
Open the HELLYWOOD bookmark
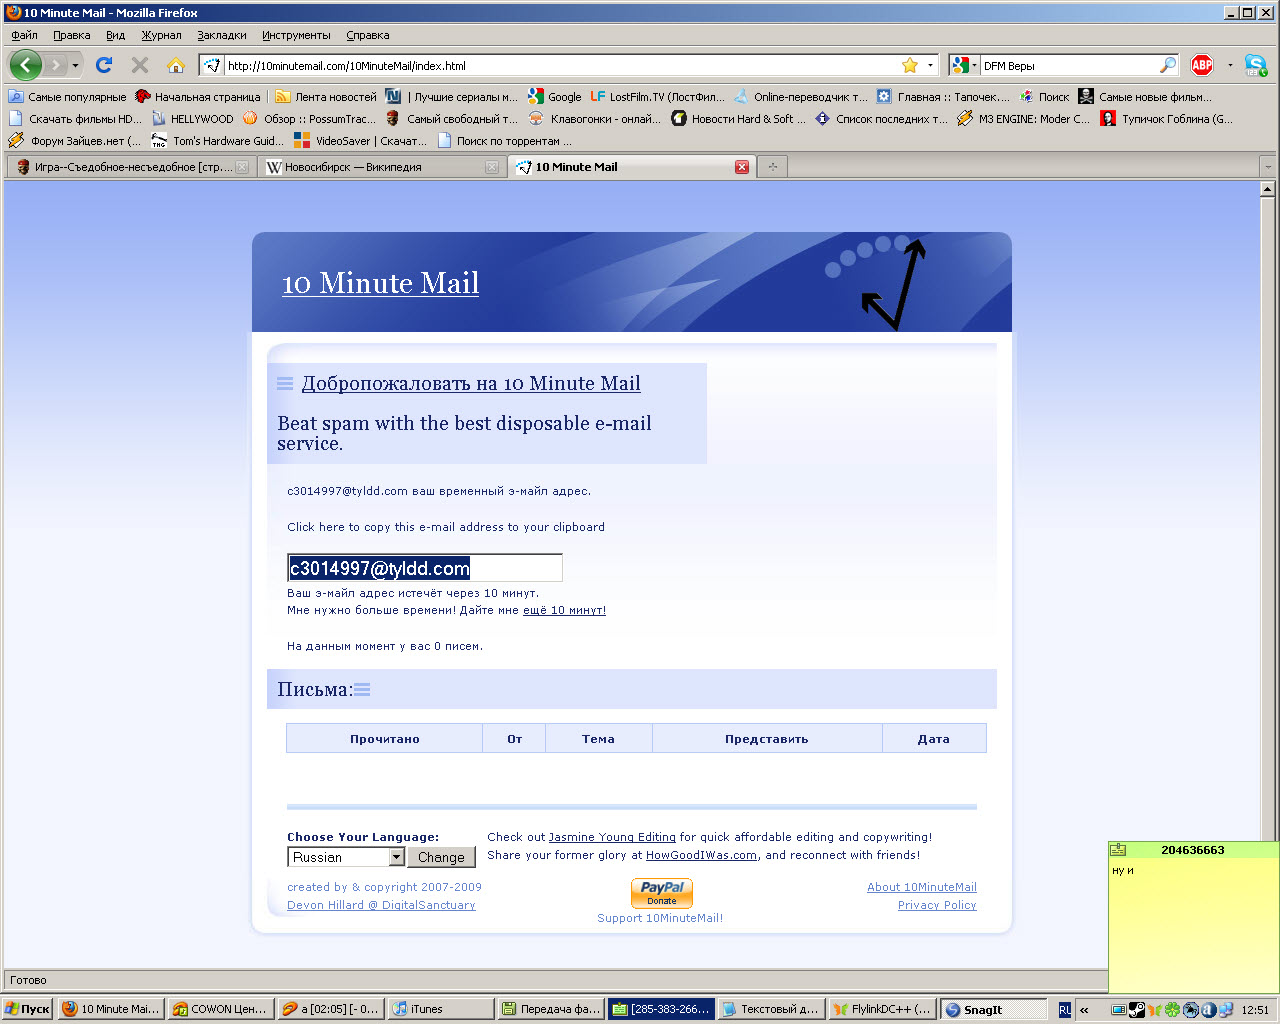(x=192, y=119)
